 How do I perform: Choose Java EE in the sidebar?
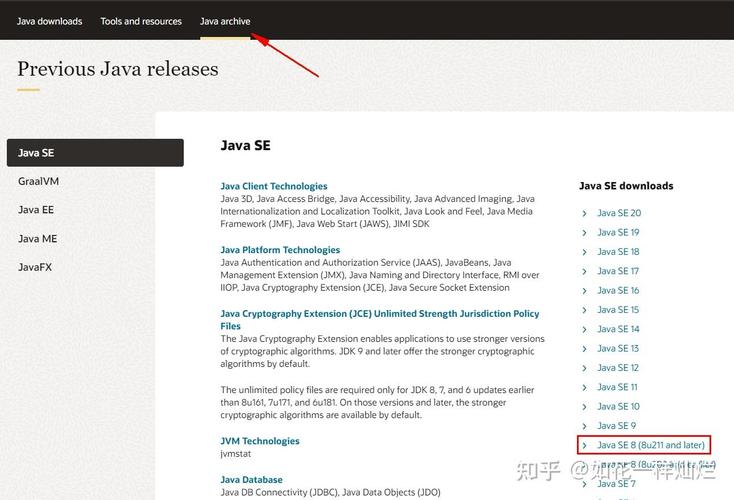click(x=36, y=210)
